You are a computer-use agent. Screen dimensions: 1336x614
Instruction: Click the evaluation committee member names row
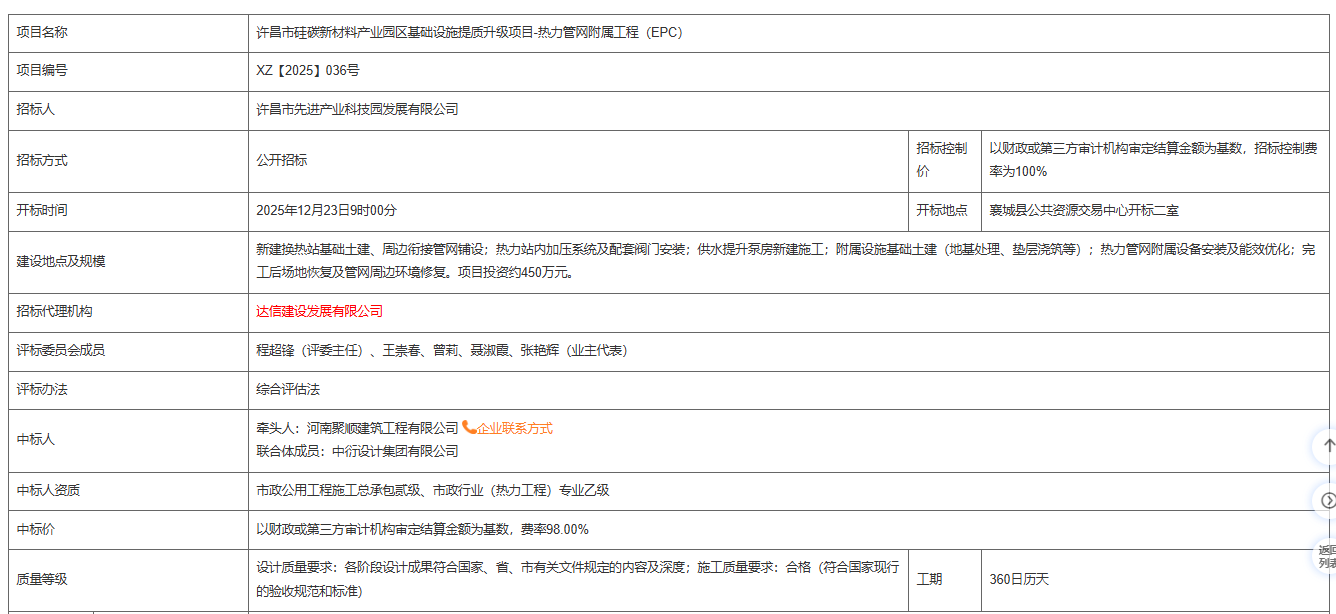tap(441, 351)
